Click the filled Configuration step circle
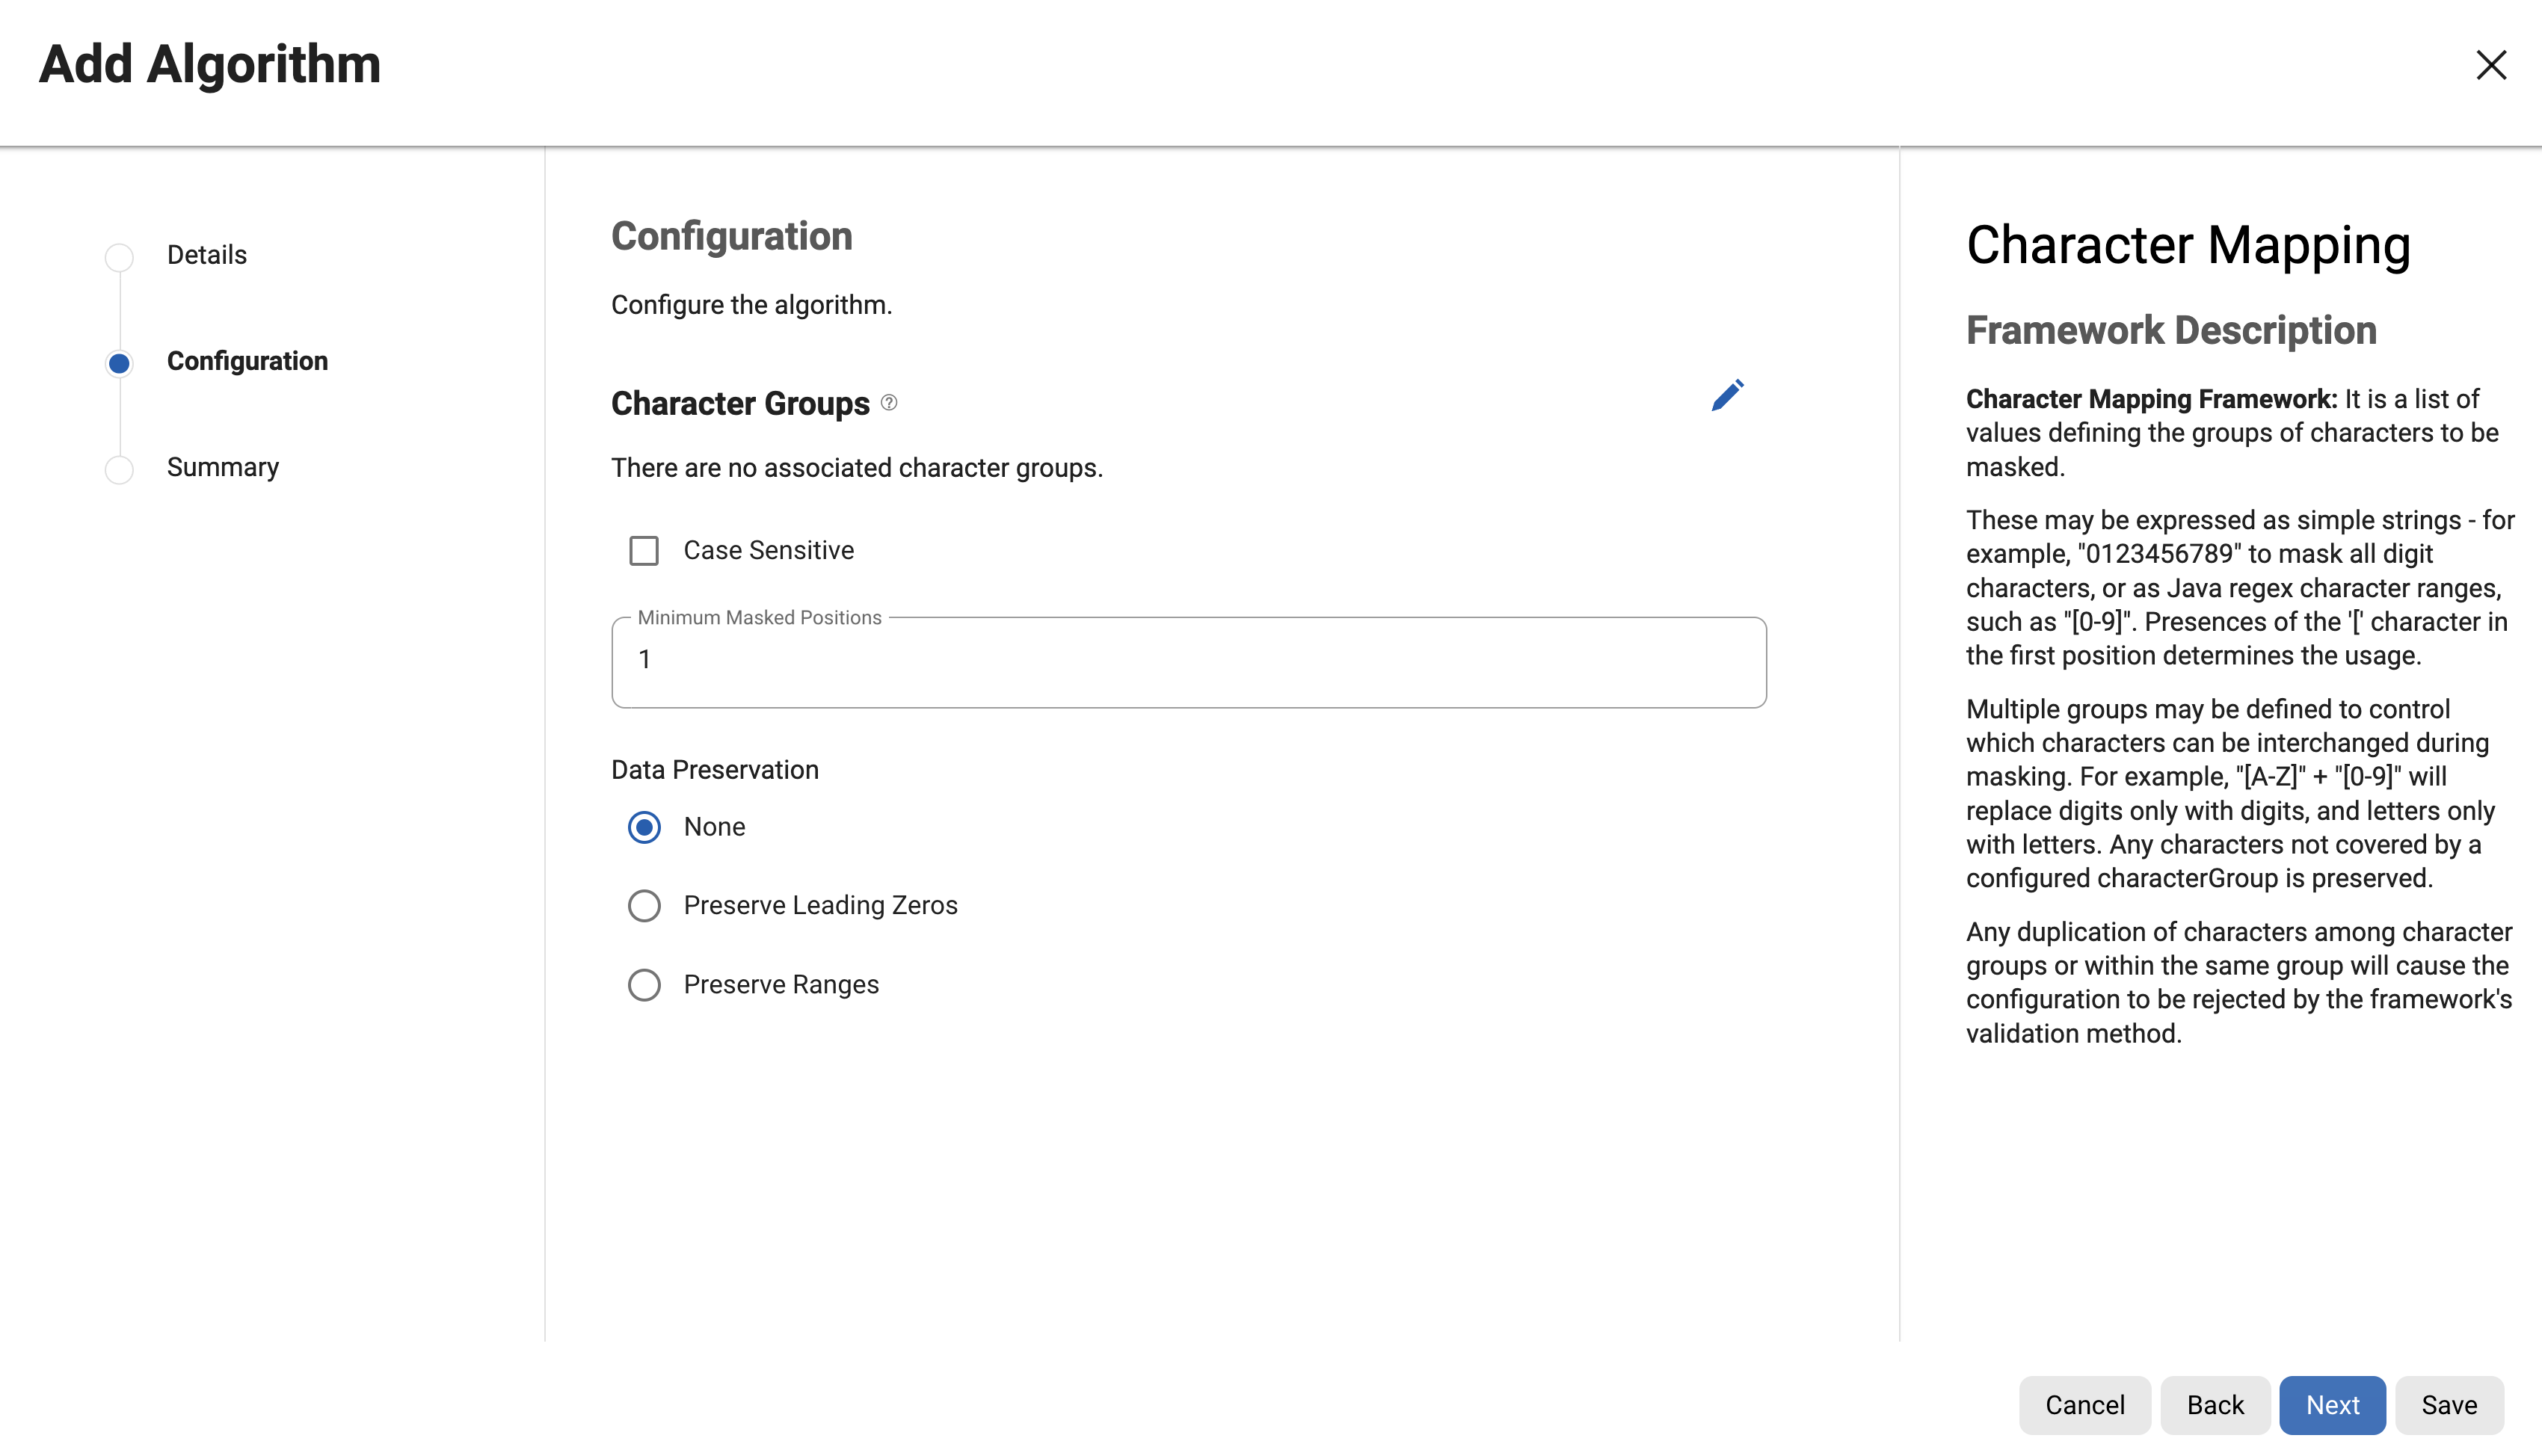This screenshot has width=2542, height=1456. pyautogui.click(x=118, y=363)
